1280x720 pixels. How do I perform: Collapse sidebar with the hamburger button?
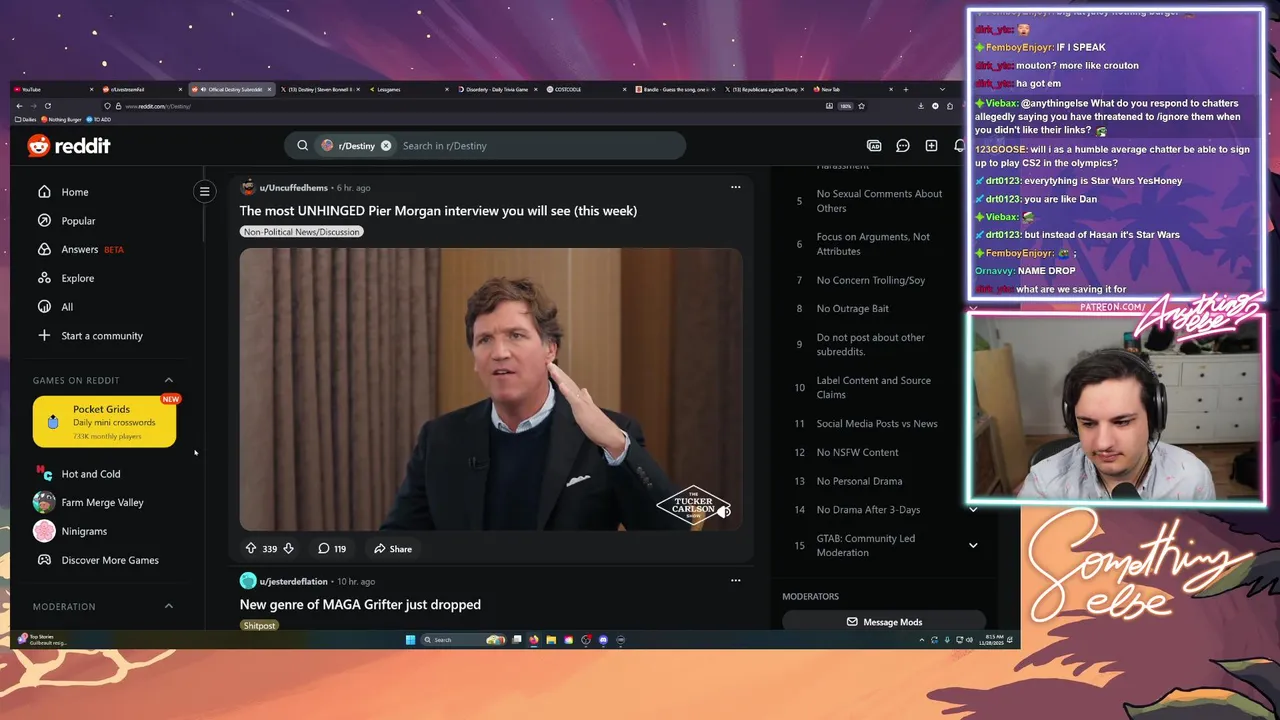click(204, 191)
